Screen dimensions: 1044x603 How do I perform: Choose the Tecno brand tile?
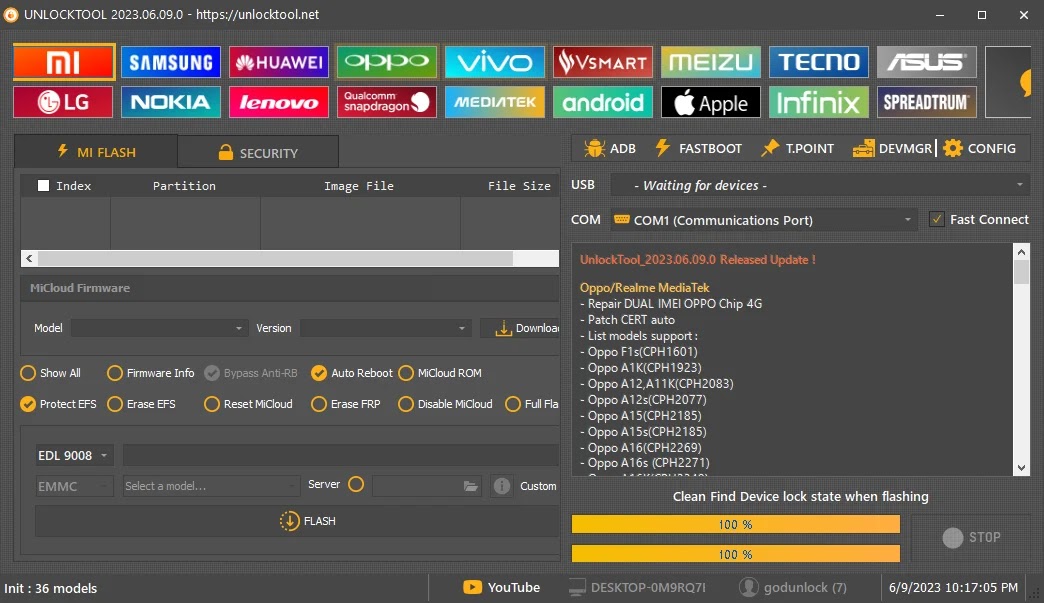click(819, 63)
